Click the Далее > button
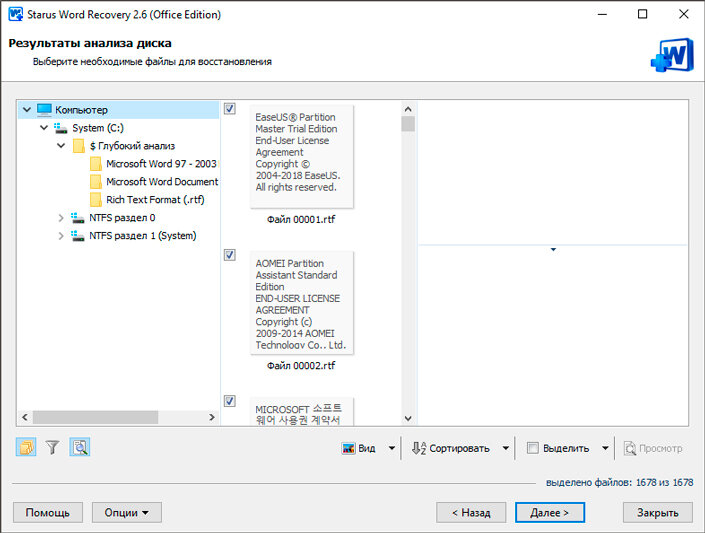Image resolution: width=705 pixels, height=533 pixels. 550,512
